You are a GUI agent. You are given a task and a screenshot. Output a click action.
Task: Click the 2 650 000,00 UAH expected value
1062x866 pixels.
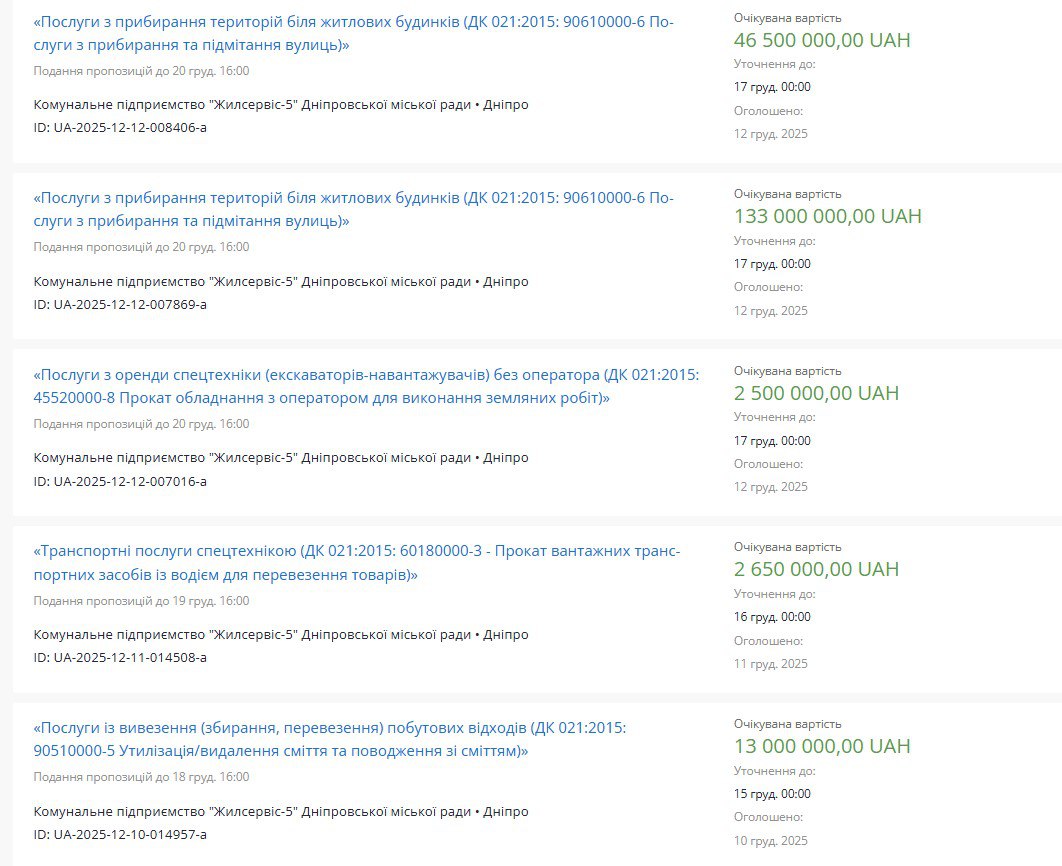(x=816, y=569)
